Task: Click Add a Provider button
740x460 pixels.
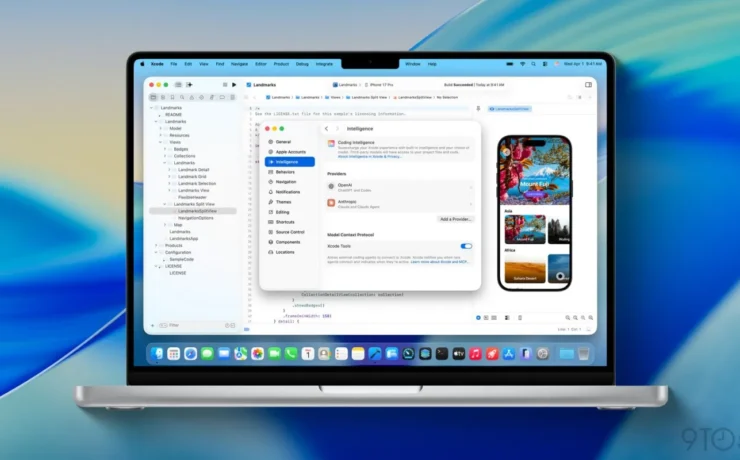Action: coord(455,219)
